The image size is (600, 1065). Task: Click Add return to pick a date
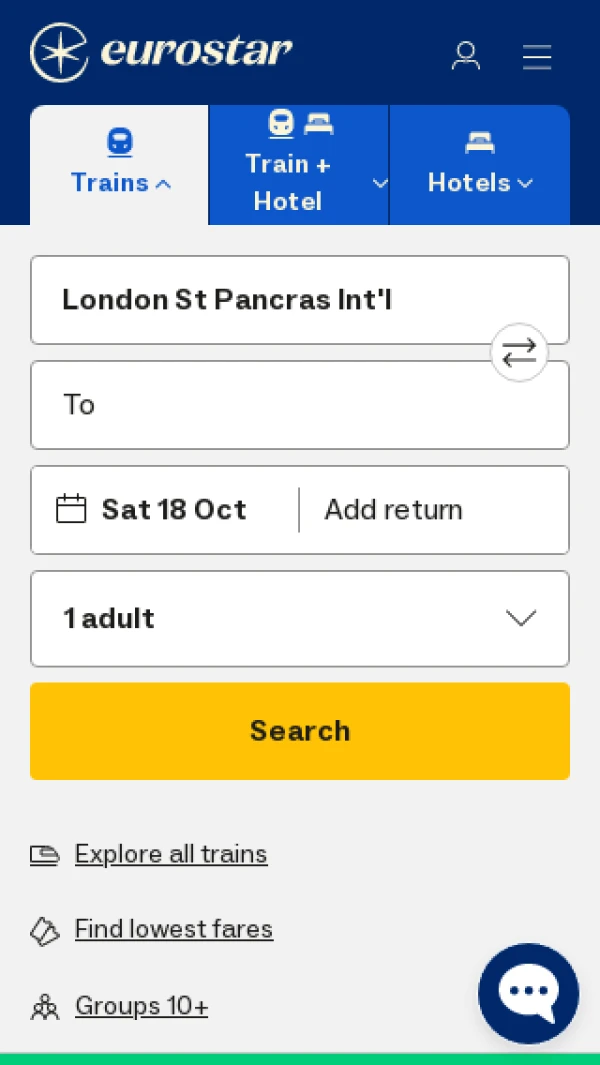click(393, 509)
